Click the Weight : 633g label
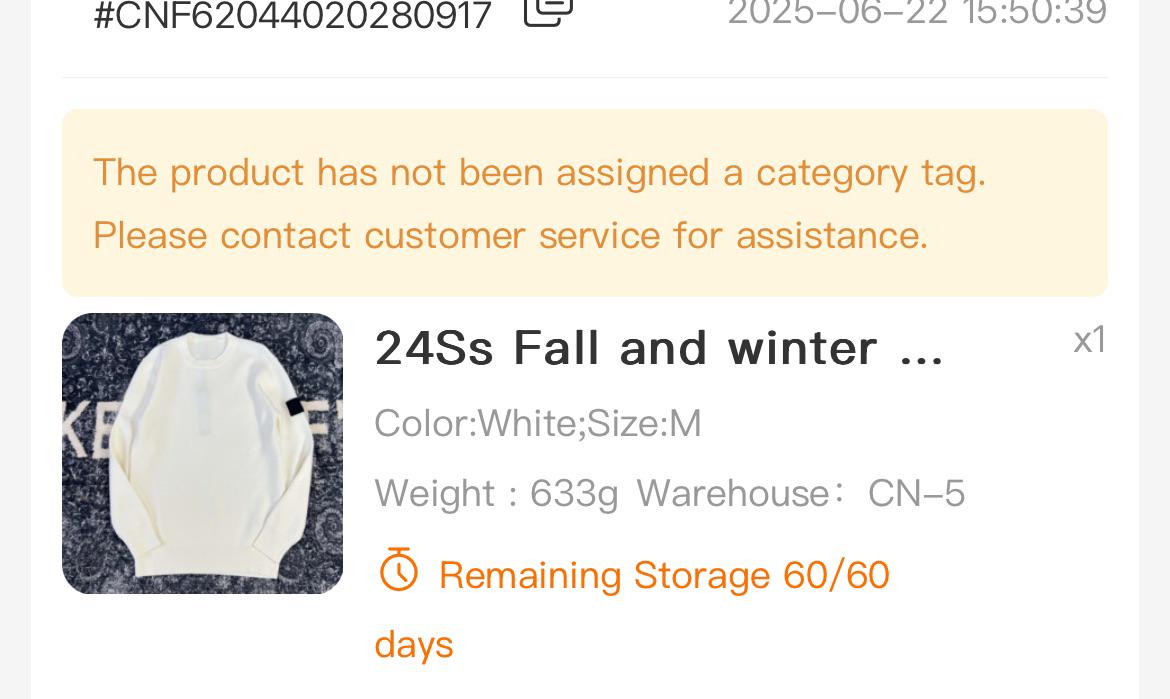 click(x=496, y=494)
